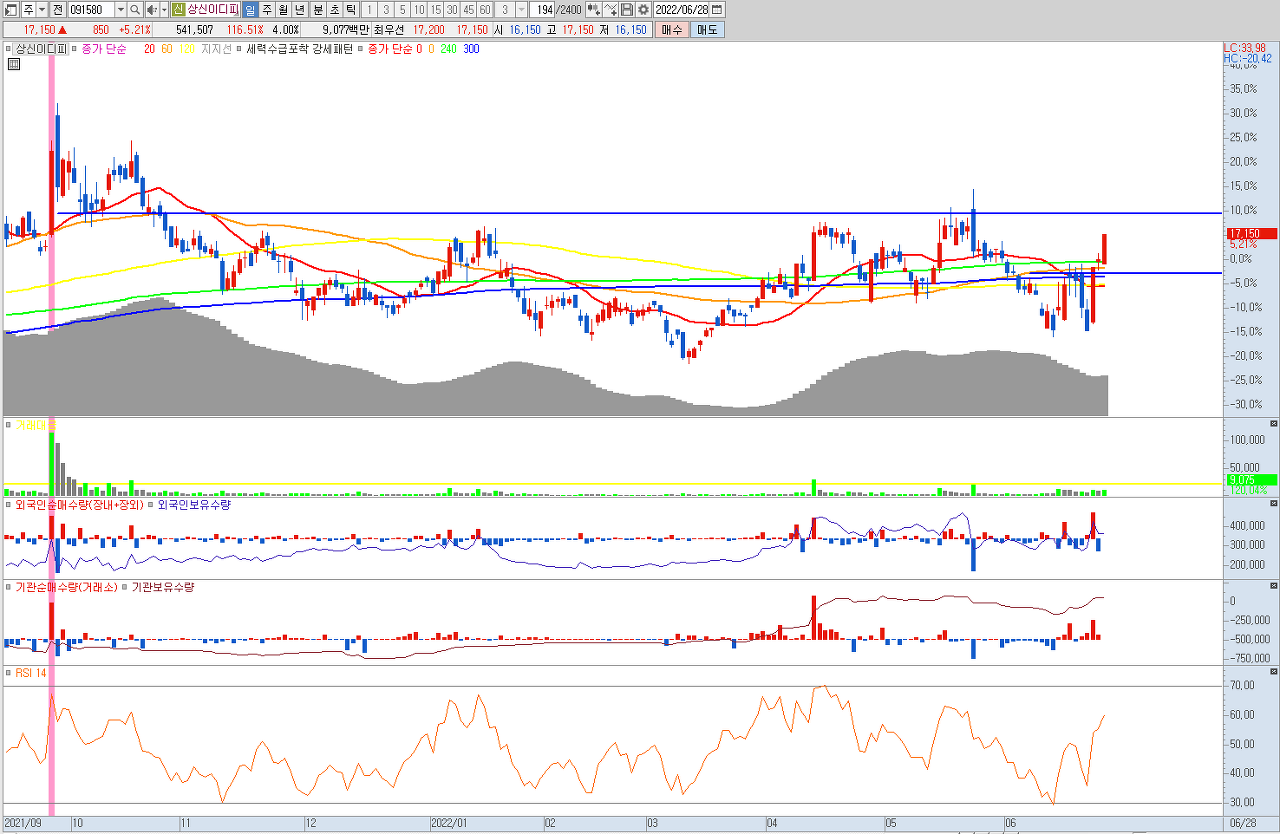Screen dimensions: 1280x834
Task: Click the 60 interval button
Action: tap(485, 10)
